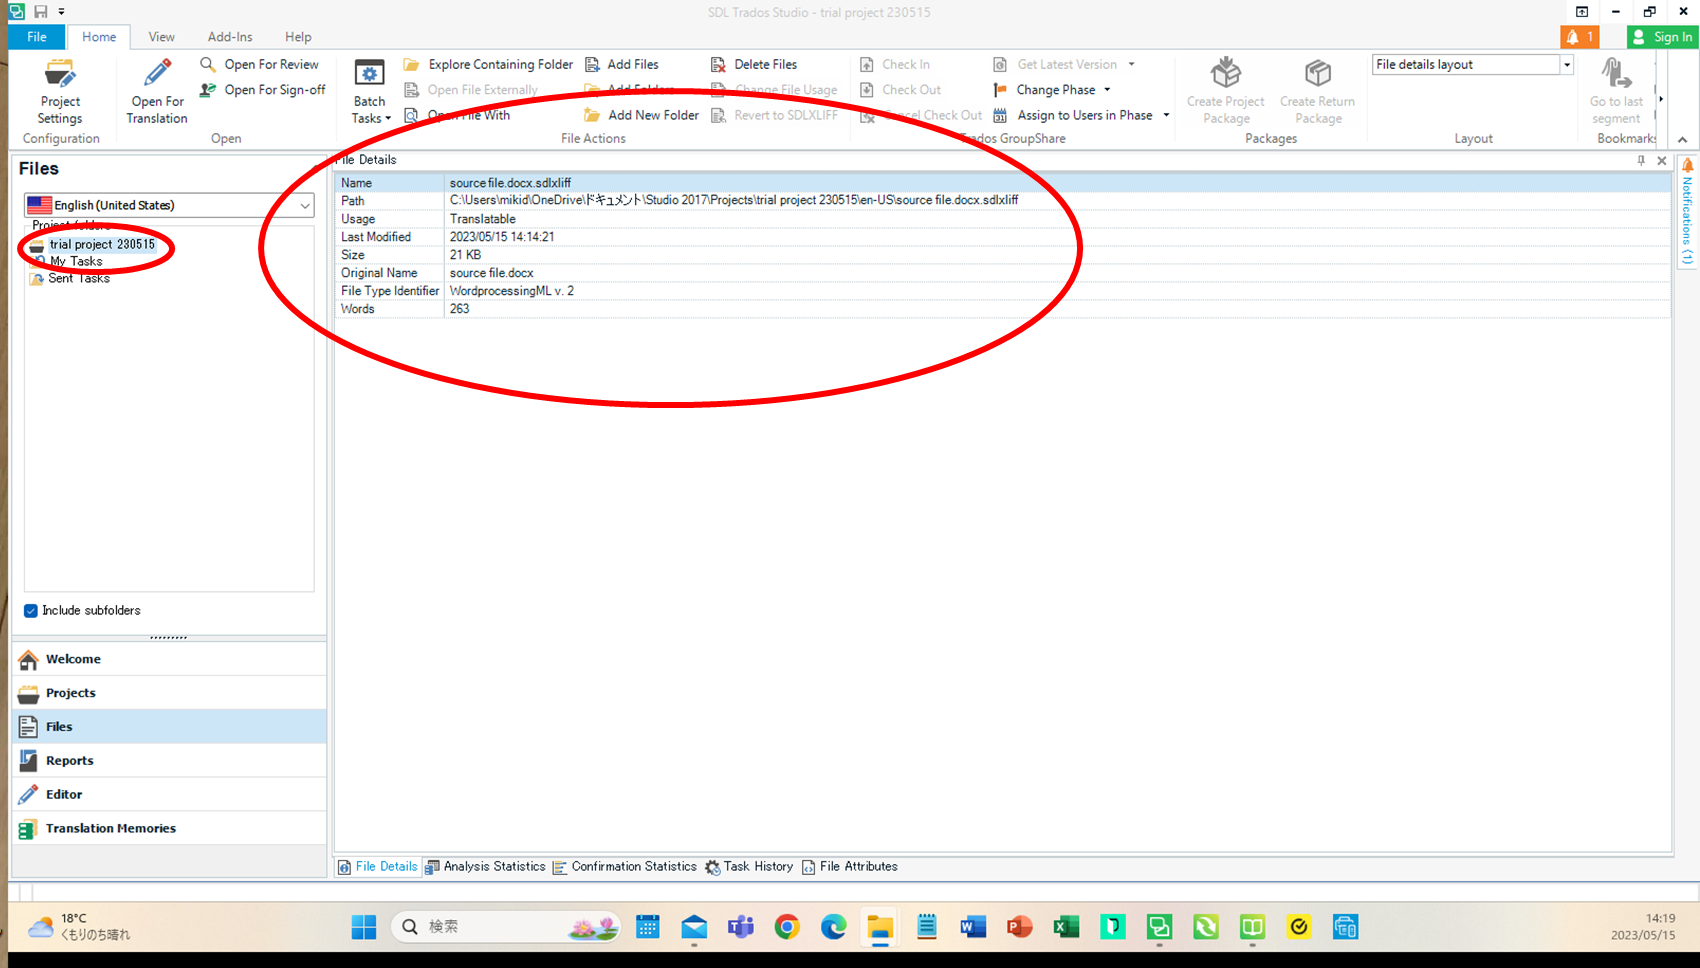Open the File details layout combo box

[x=1472, y=65]
